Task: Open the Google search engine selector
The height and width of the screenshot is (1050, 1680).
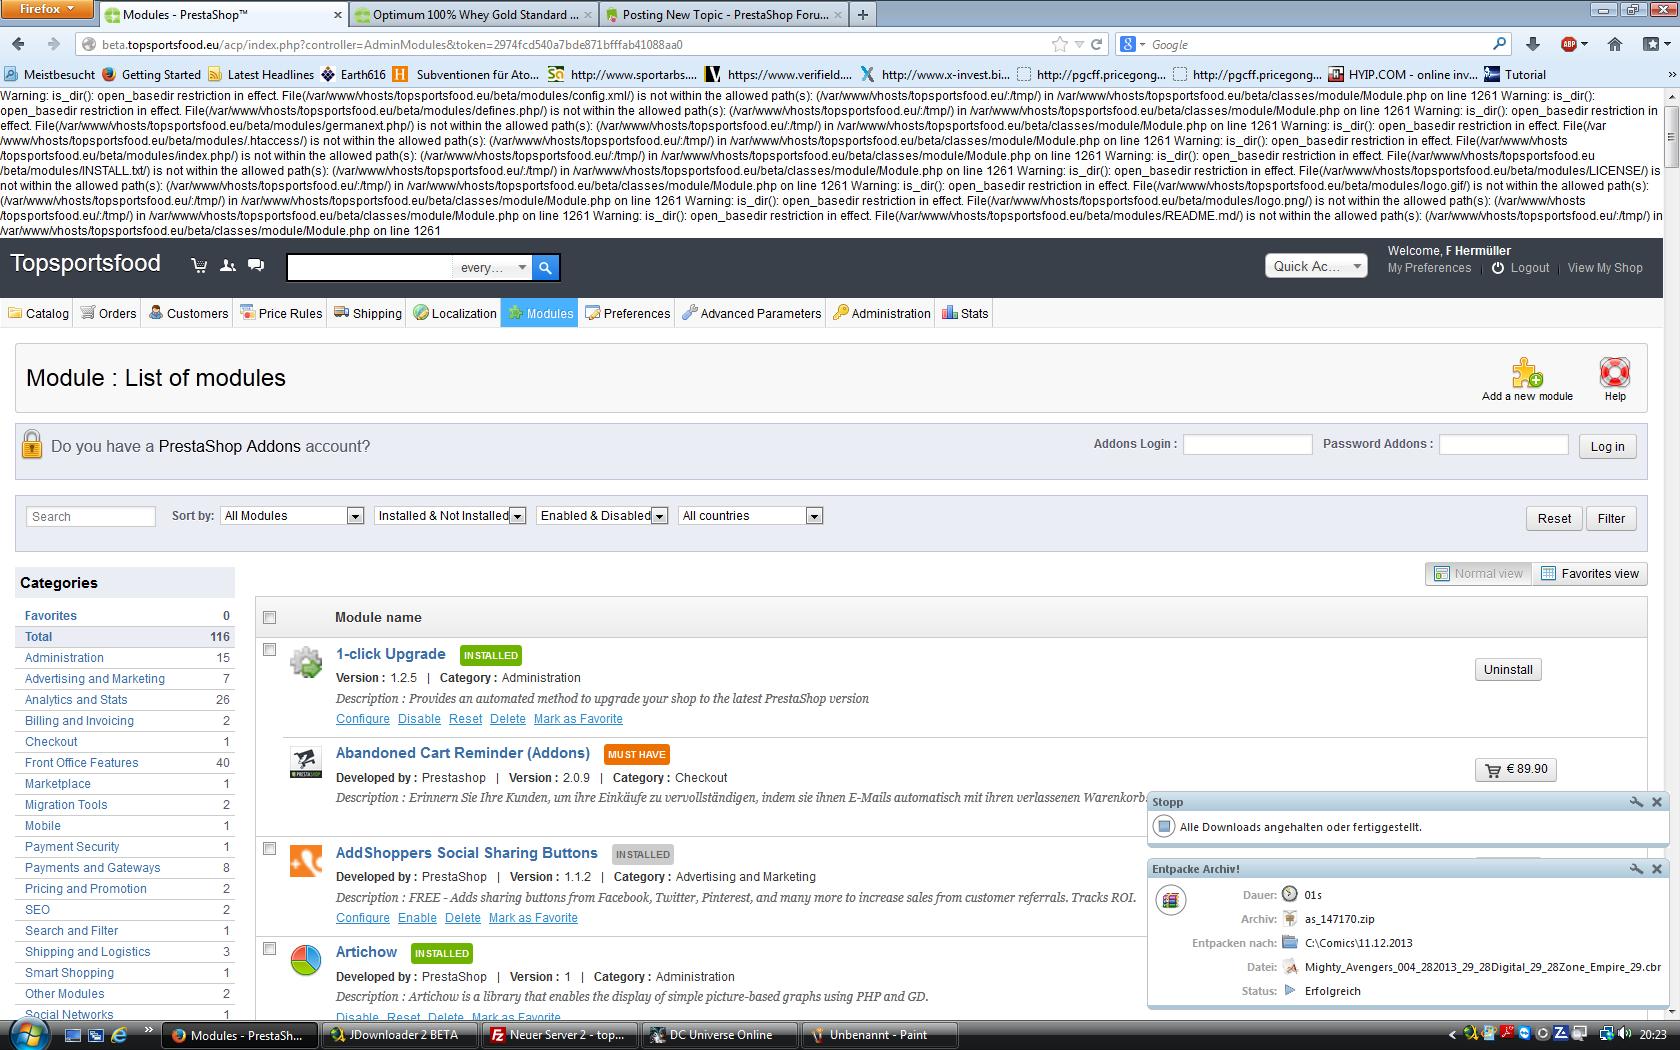Action: click(x=1132, y=44)
